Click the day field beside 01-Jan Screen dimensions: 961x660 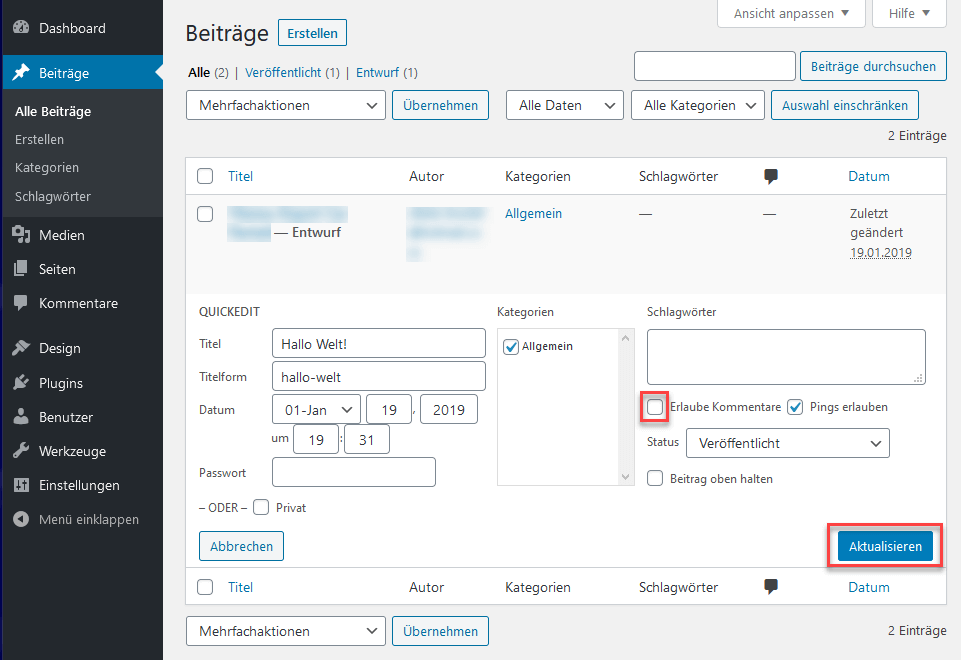389,409
